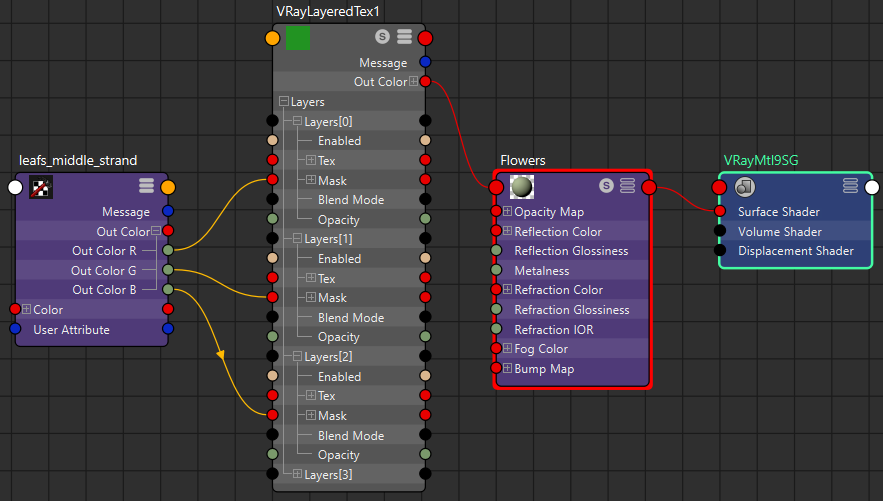Viewport: 883px width, 501px height.
Task: Click the User Attribute output port
Action: click(x=168, y=329)
